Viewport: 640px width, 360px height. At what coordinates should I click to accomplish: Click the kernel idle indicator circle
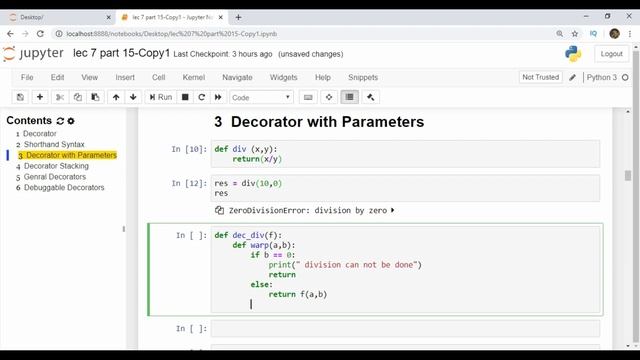625,78
